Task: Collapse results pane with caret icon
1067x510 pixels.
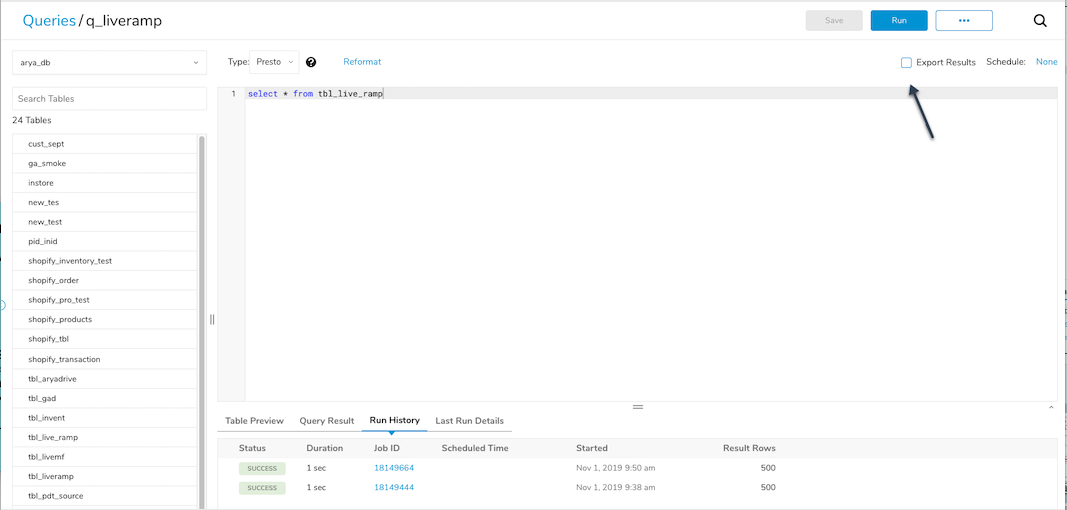Action: pos(1051,408)
